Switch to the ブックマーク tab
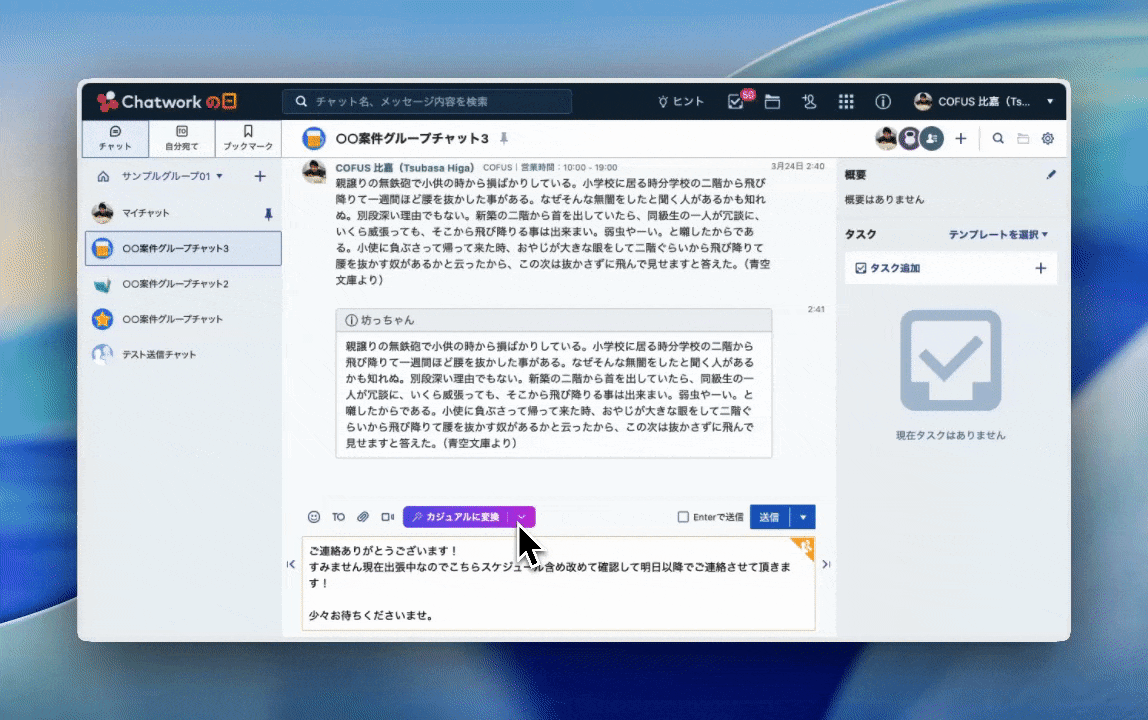The image size is (1148, 720). tap(248, 138)
